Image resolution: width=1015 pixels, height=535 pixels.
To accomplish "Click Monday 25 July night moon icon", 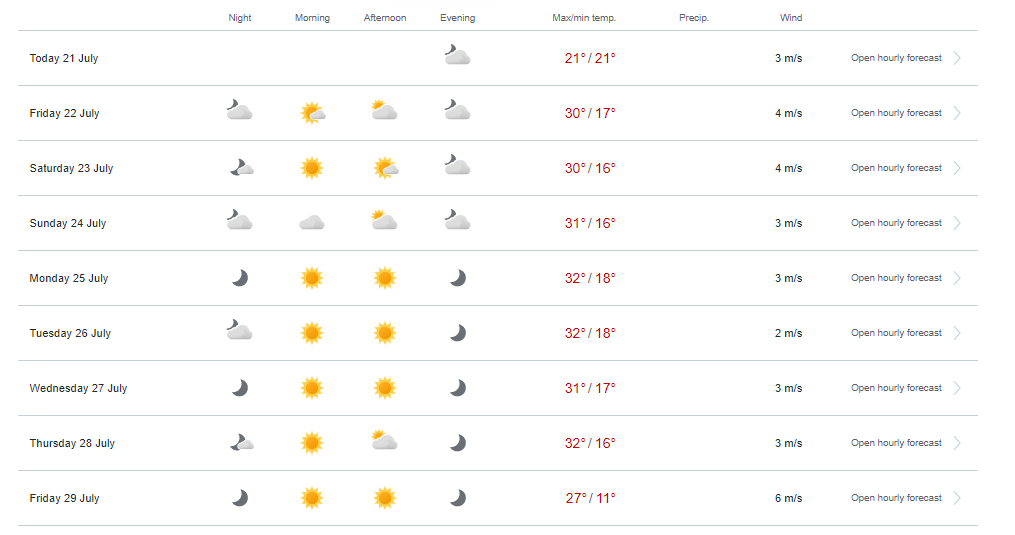I will (x=240, y=278).
